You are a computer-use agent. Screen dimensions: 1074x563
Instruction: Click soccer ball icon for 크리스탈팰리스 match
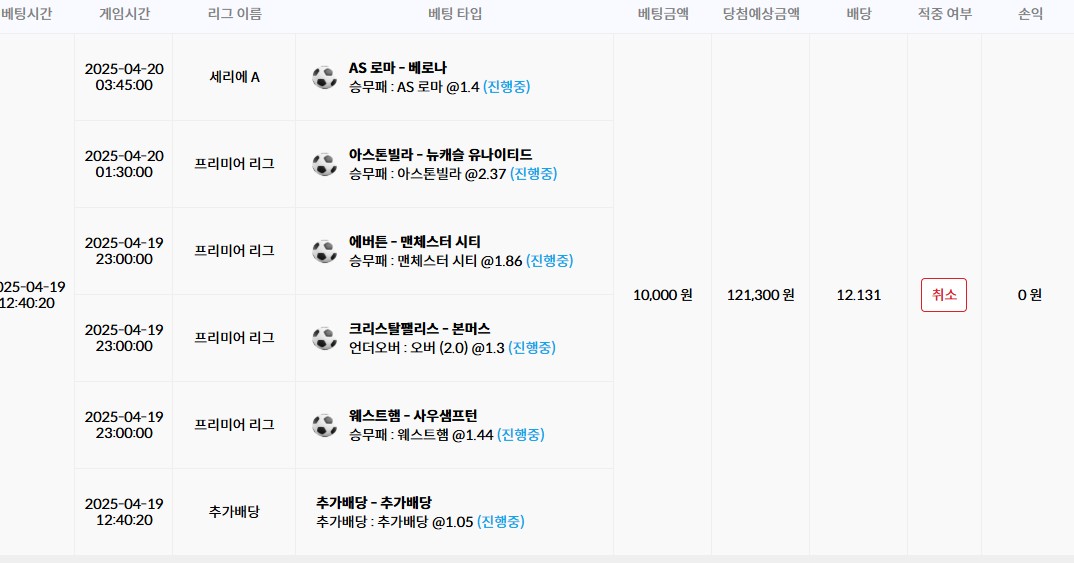(324, 338)
